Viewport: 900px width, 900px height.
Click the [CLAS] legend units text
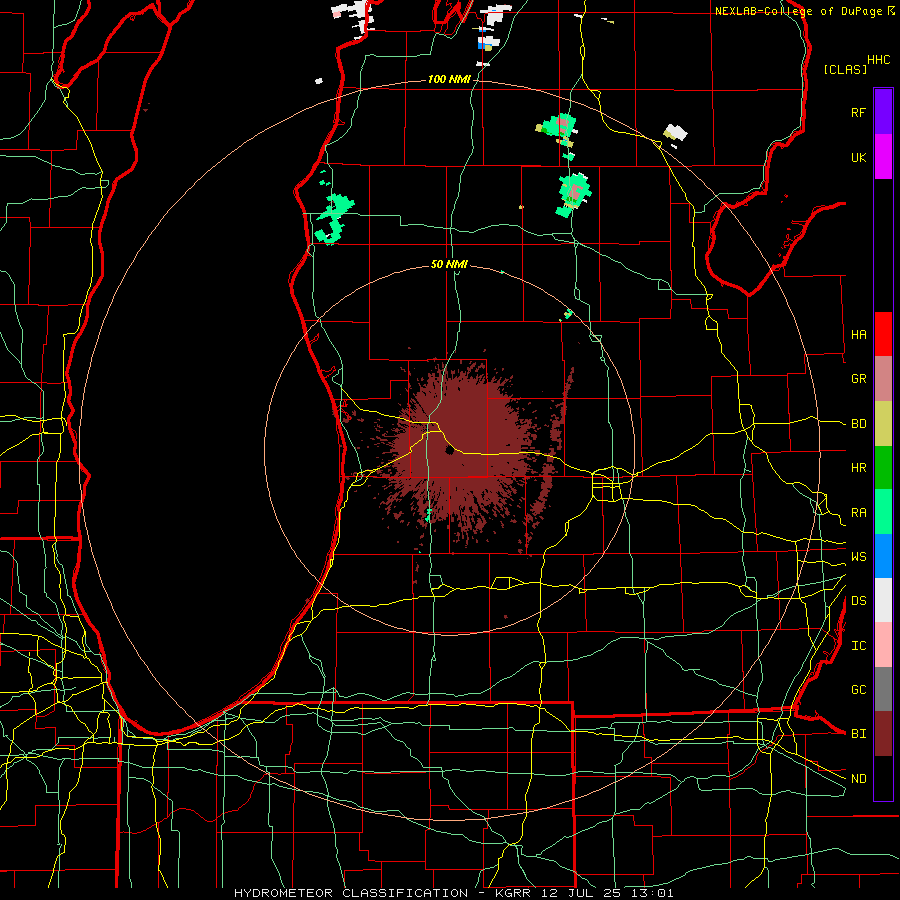pos(845,69)
